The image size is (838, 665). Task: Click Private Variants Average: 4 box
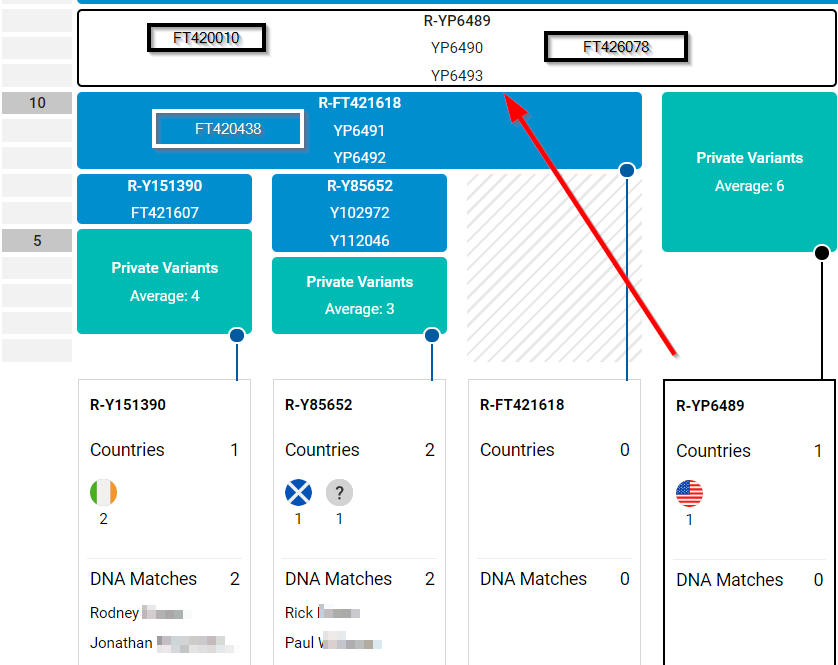(164, 281)
